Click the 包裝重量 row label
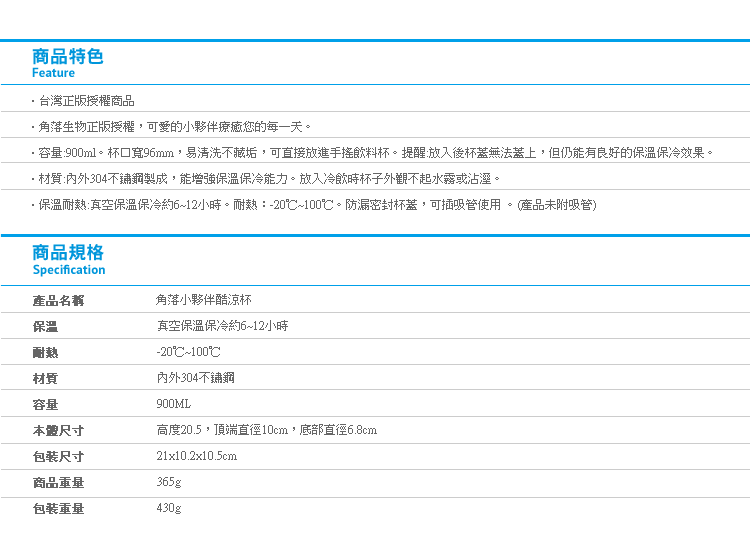750x535 pixels. click(x=58, y=508)
